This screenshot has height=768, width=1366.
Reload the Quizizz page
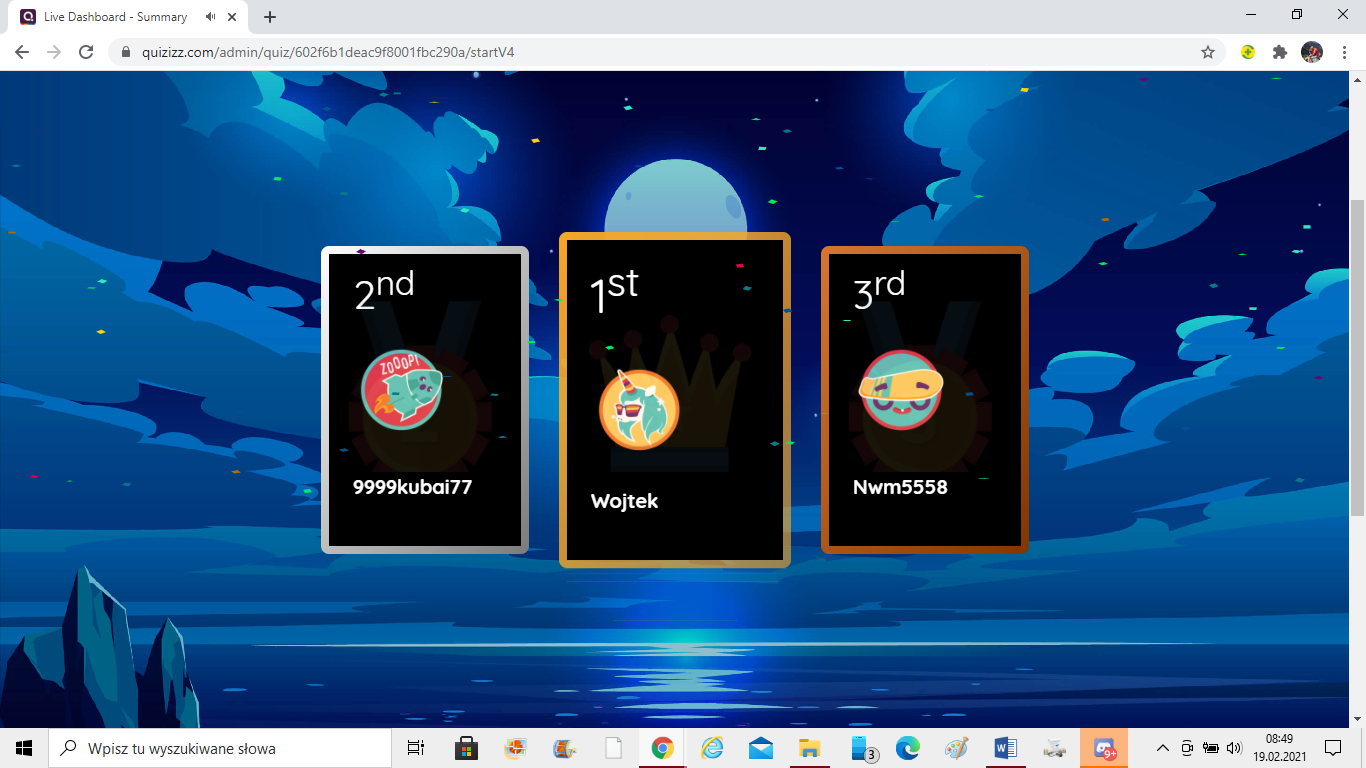86,52
